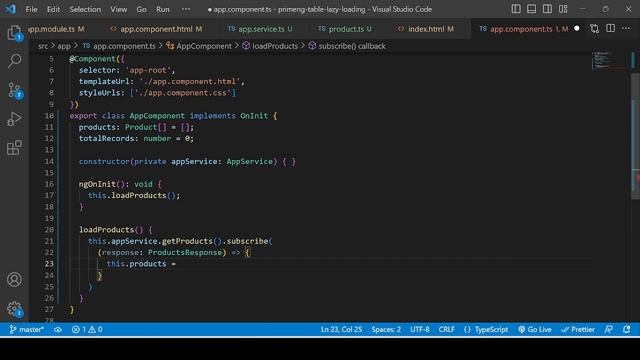640x360 pixels.
Task: Click line number 10 in gutter
Action: (49, 116)
